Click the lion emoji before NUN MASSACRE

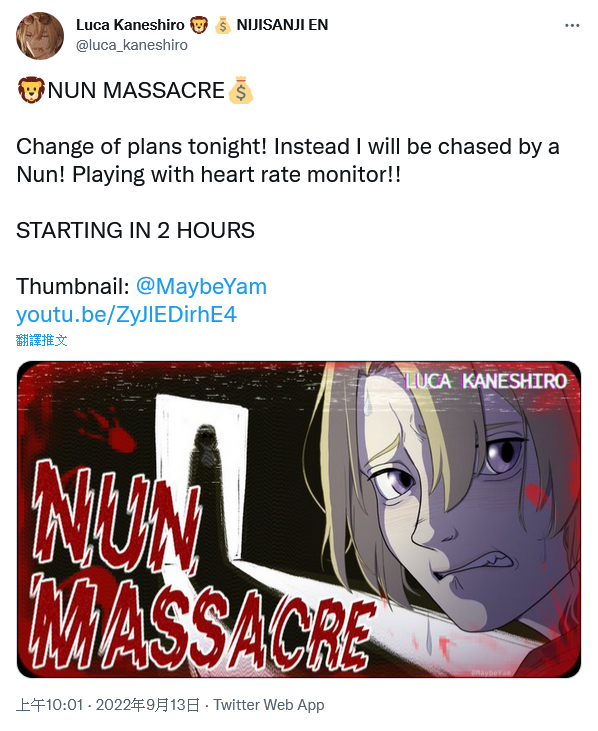31,90
